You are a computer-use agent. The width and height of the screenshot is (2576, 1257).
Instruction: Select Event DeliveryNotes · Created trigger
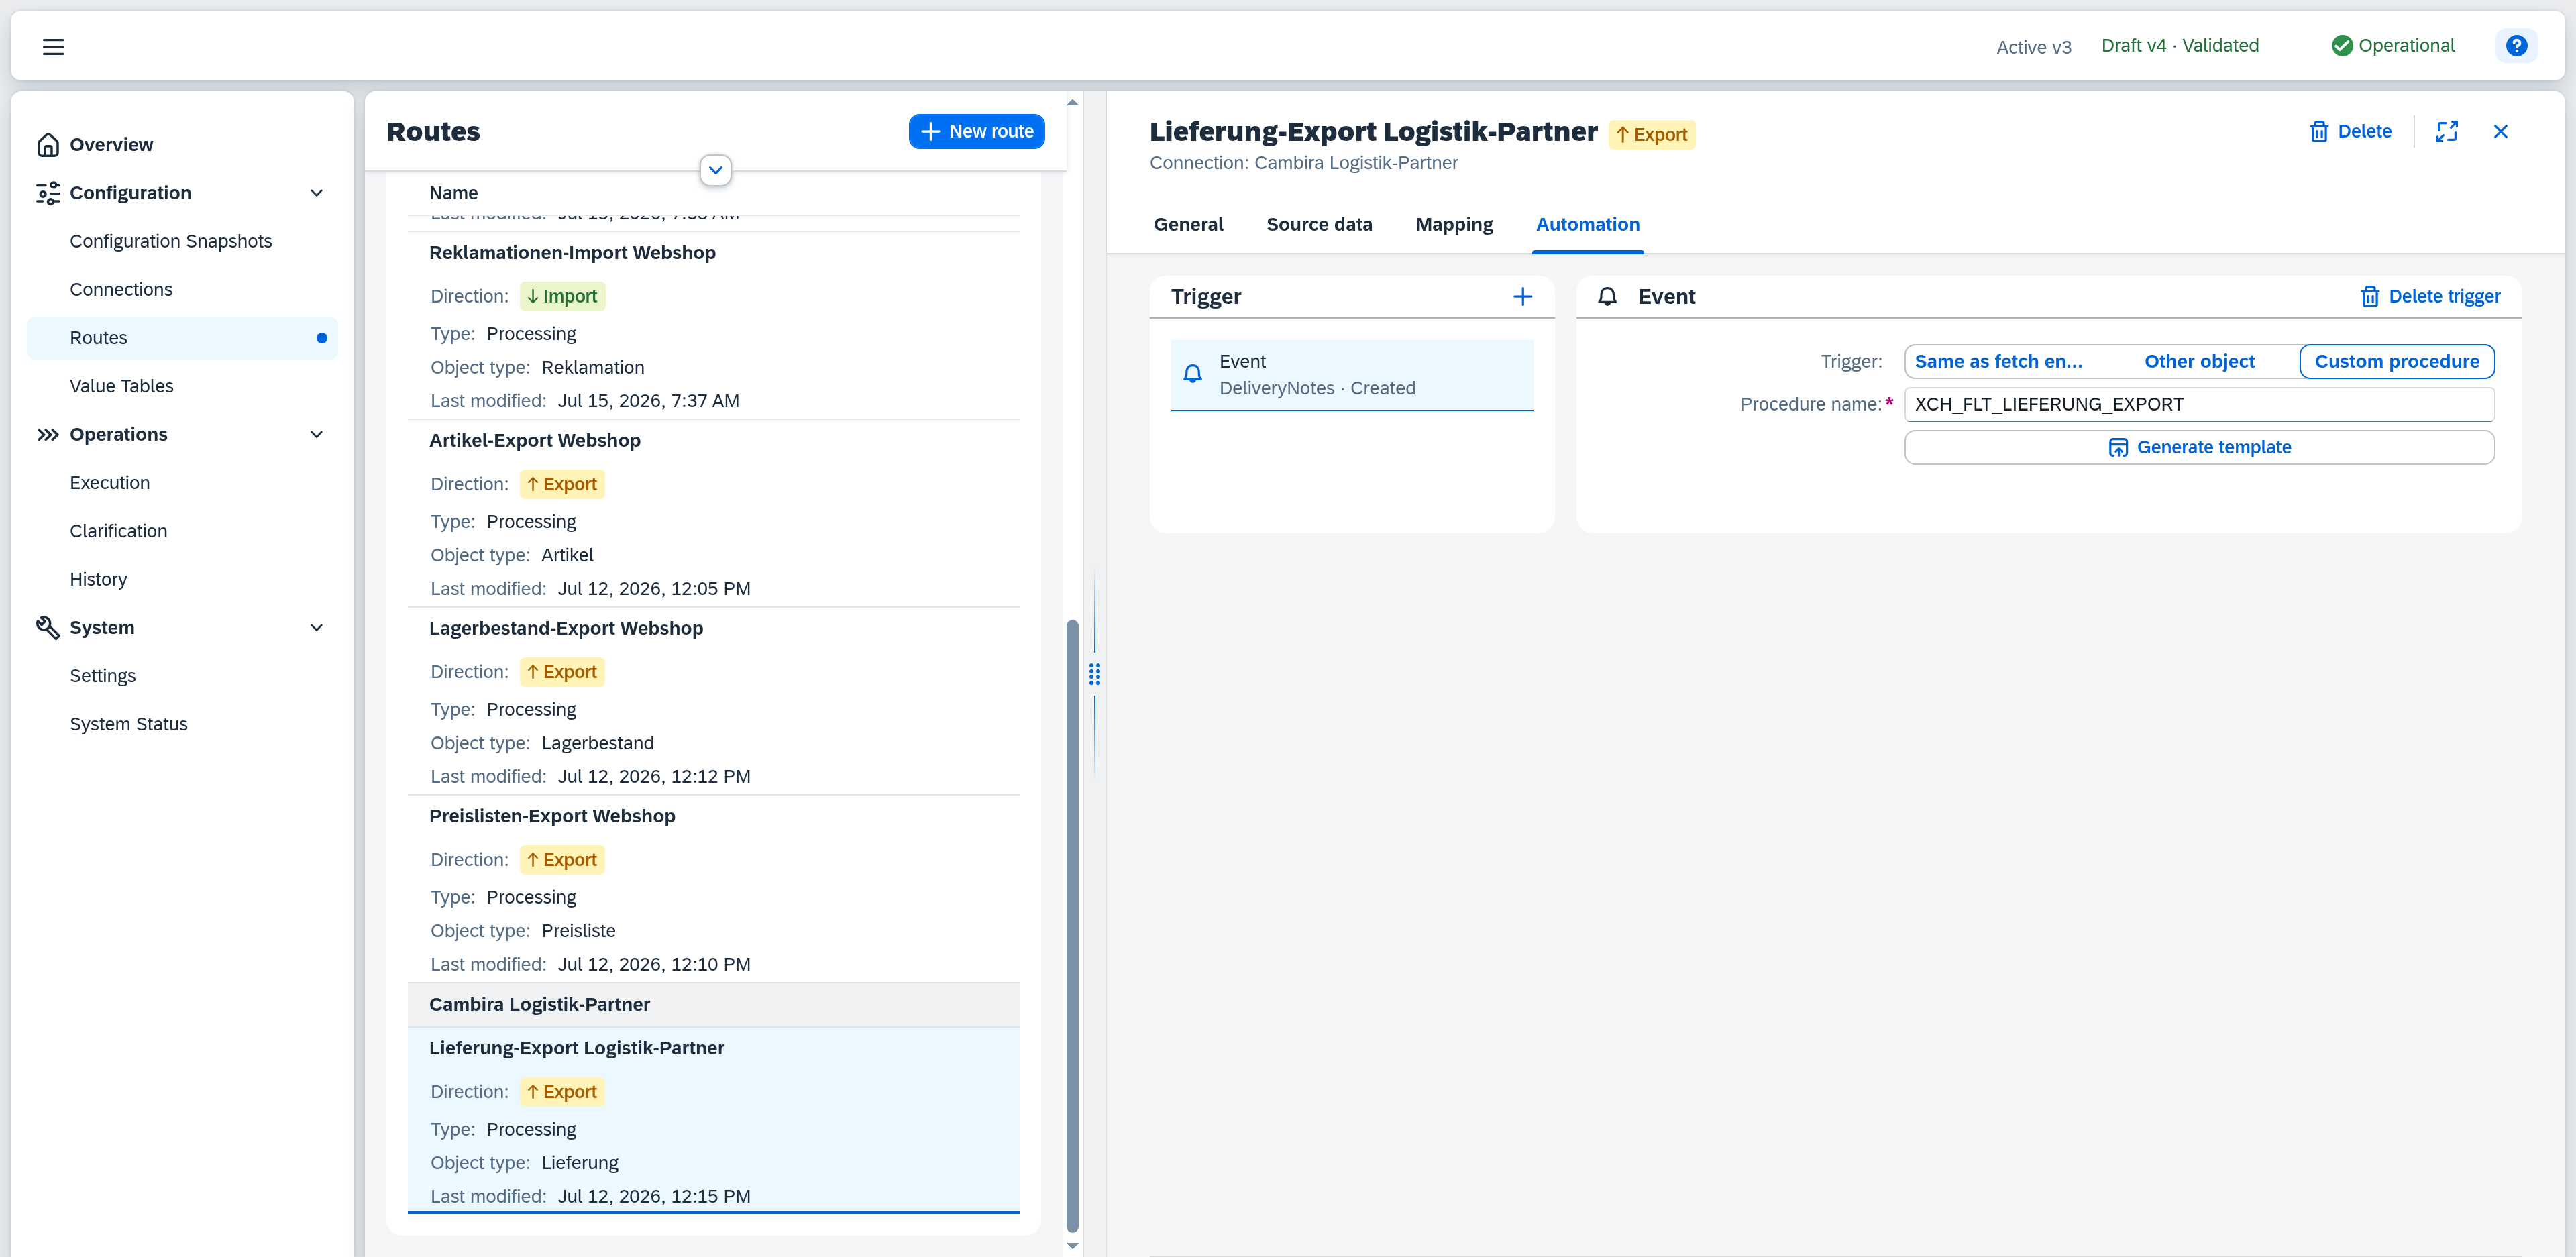pos(1351,375)
